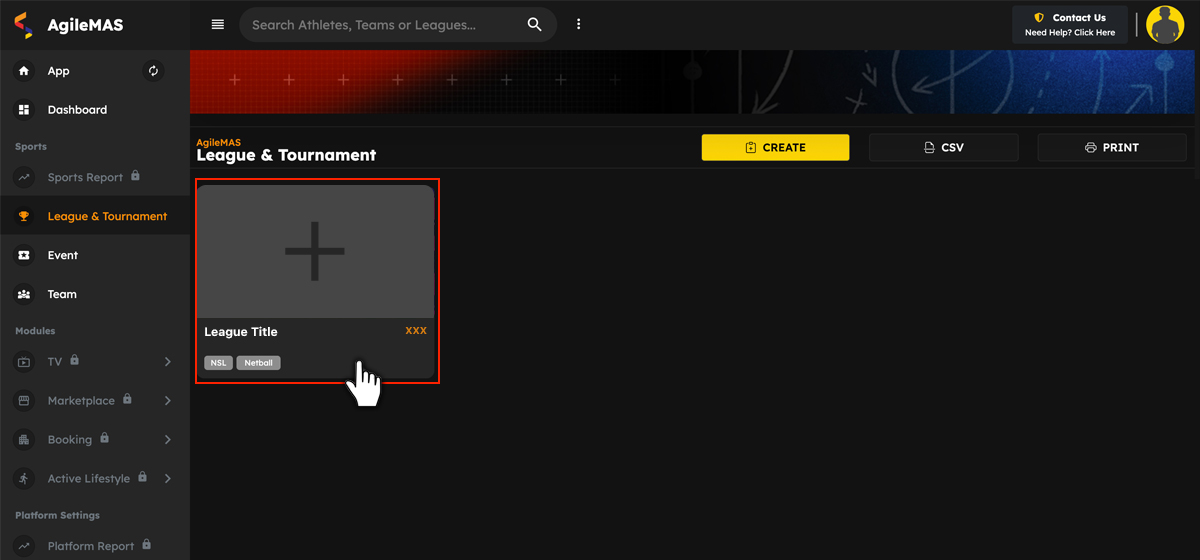Image resolution: width=1200 pixels, height=560 pixels.
Task: Click the lock icon next to Sports Report
Action: [136, 176]
